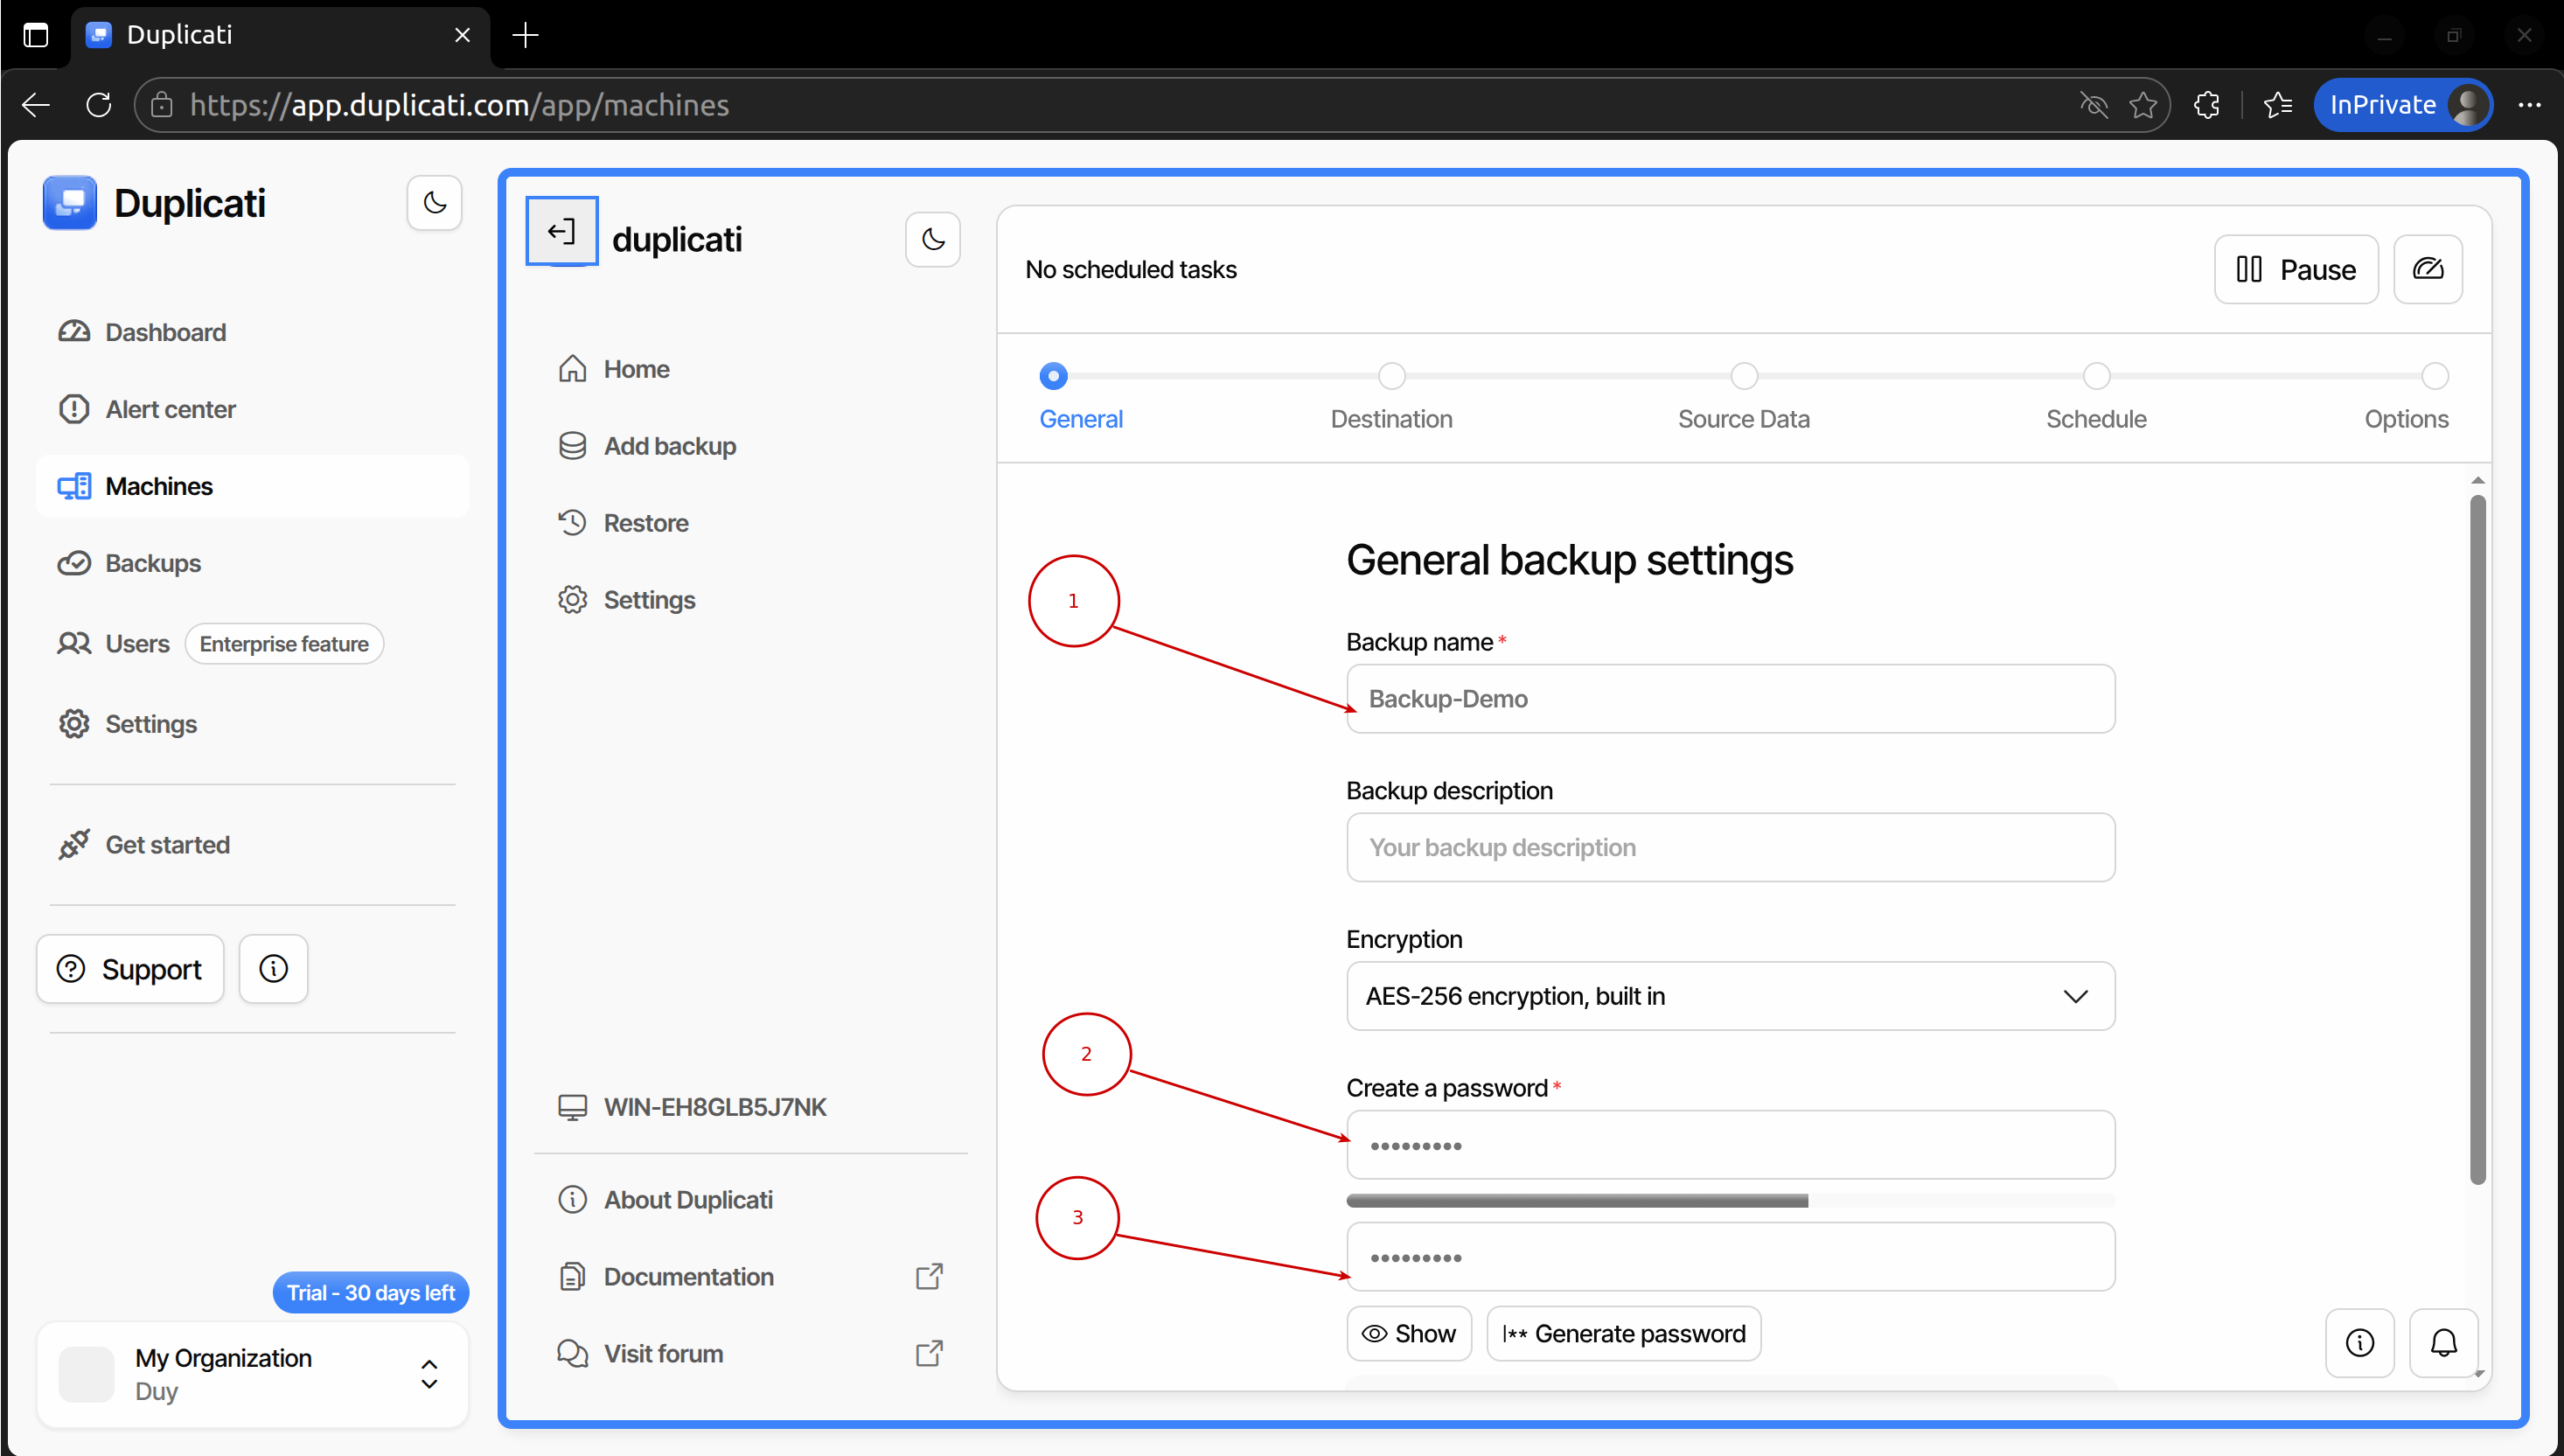Select Add backup menu item
The height and width of the screenshot is (1456, 2564).
tap(669, 446)
